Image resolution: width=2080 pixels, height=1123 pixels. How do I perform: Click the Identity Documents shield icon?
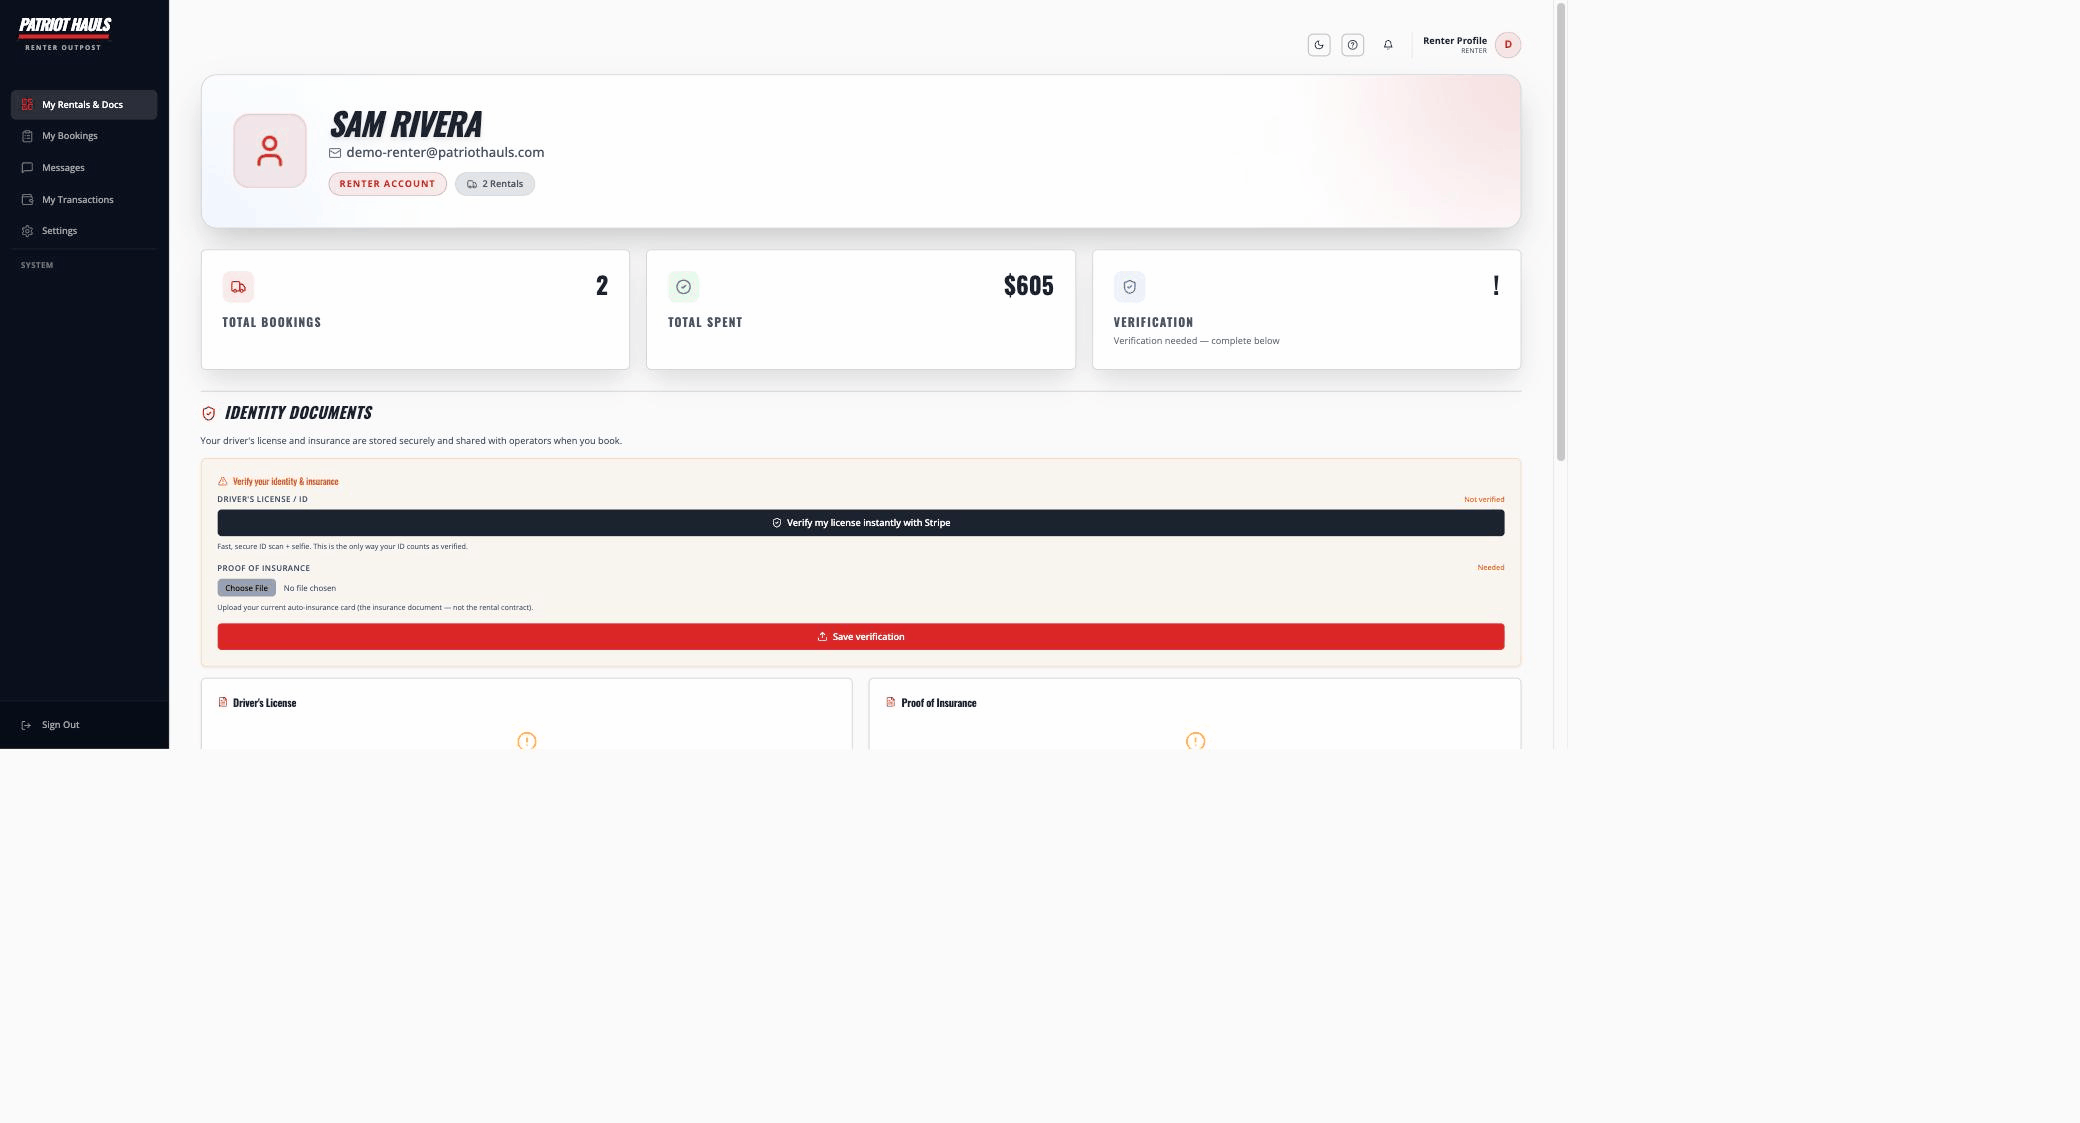[x=208, y=413]
